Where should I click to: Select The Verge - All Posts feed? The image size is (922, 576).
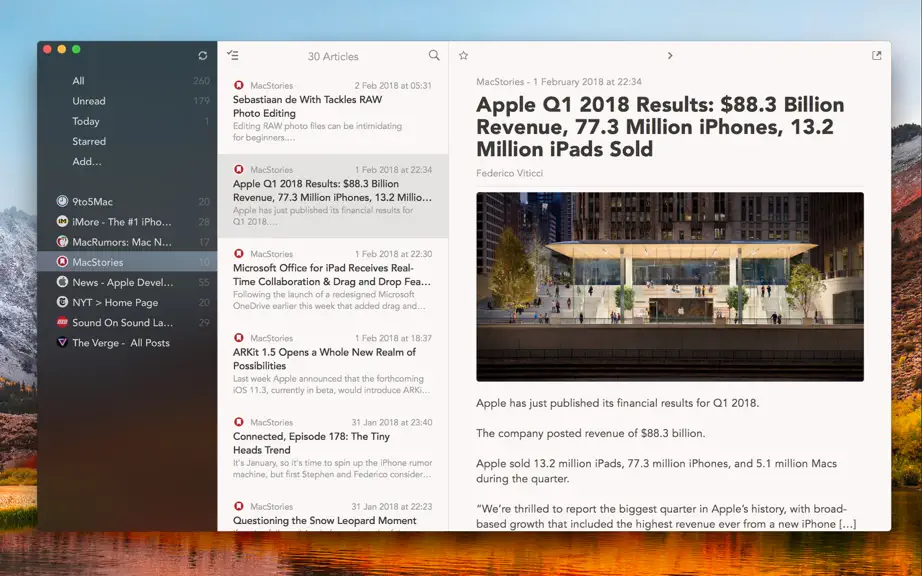[x=127, y=343]
